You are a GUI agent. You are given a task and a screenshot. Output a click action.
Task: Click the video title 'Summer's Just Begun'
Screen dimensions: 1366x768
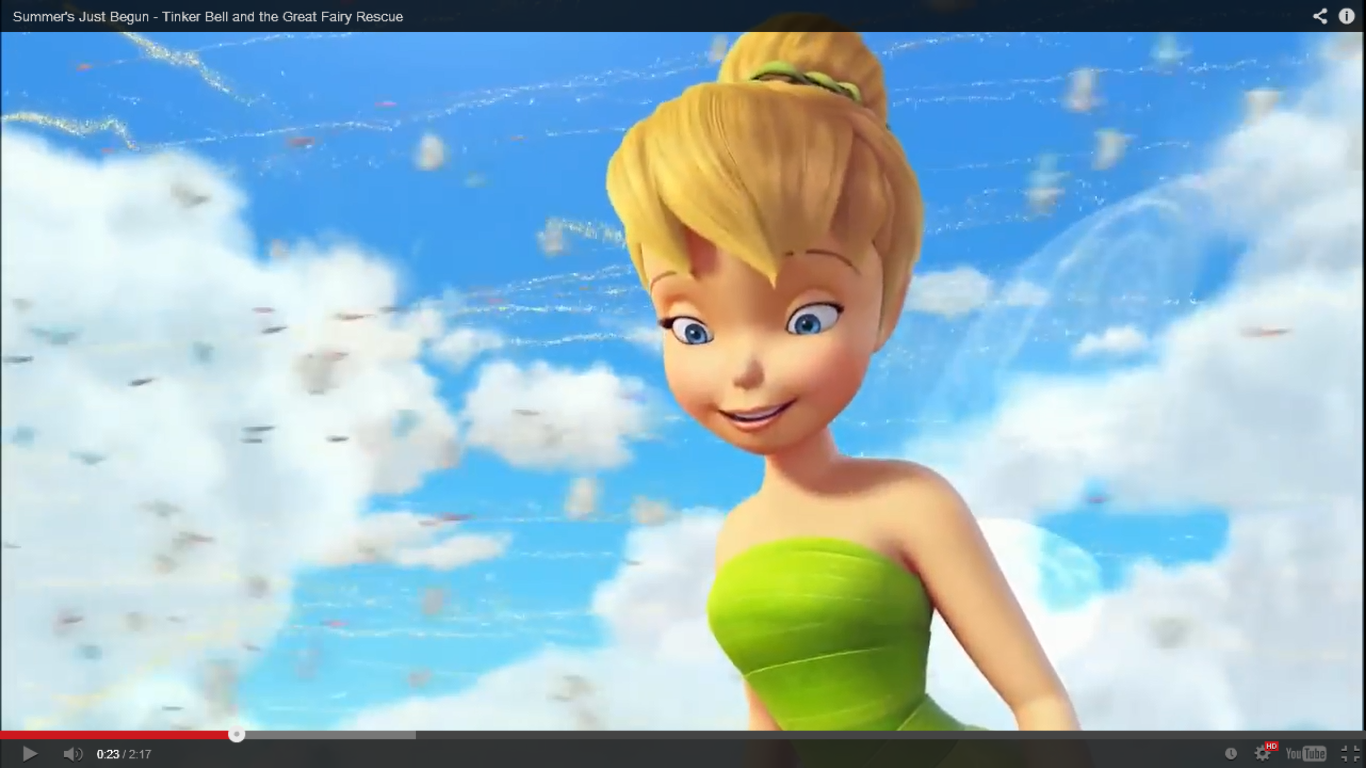(208, 16)
